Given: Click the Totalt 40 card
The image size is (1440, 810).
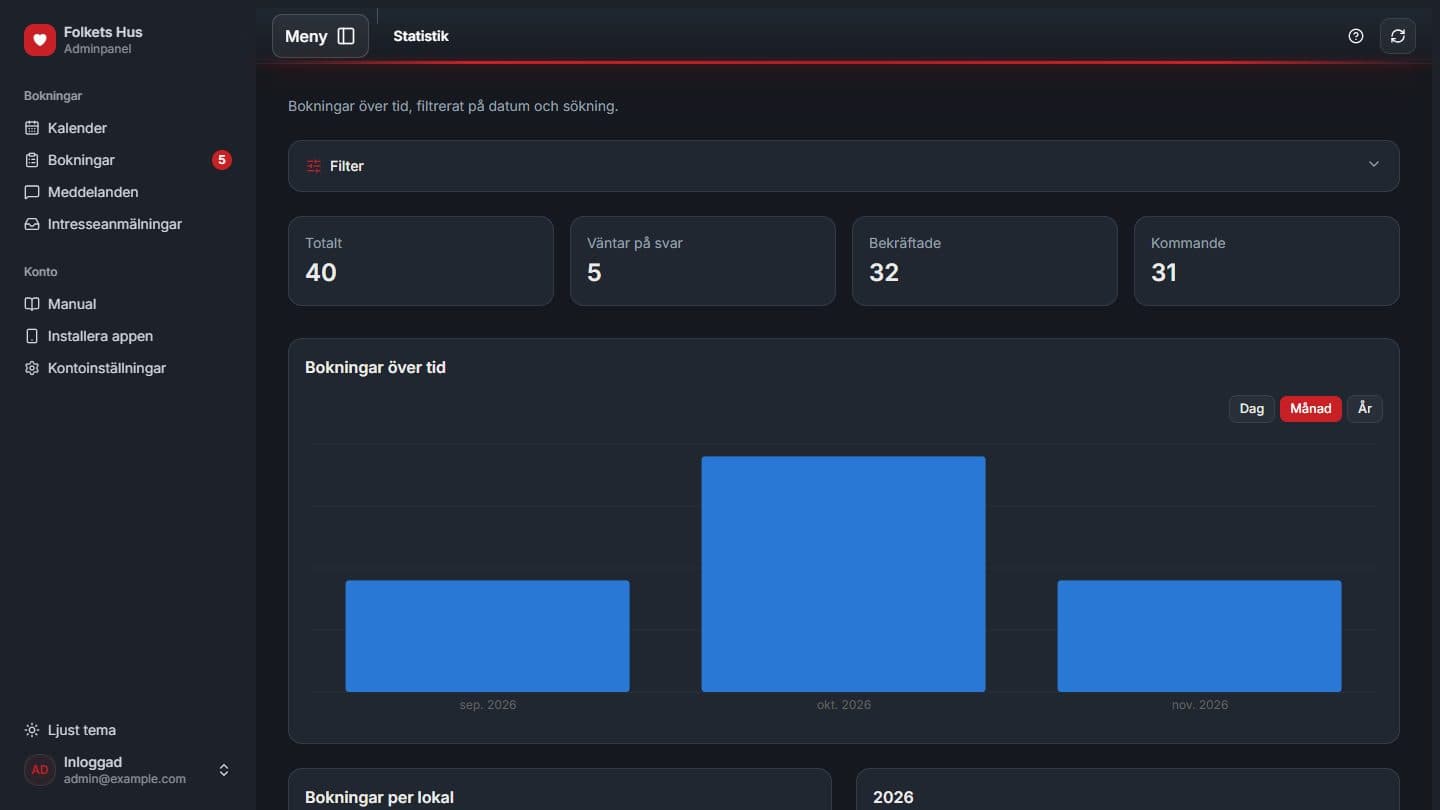Looking at the screenshot, I should coord(421,261).
